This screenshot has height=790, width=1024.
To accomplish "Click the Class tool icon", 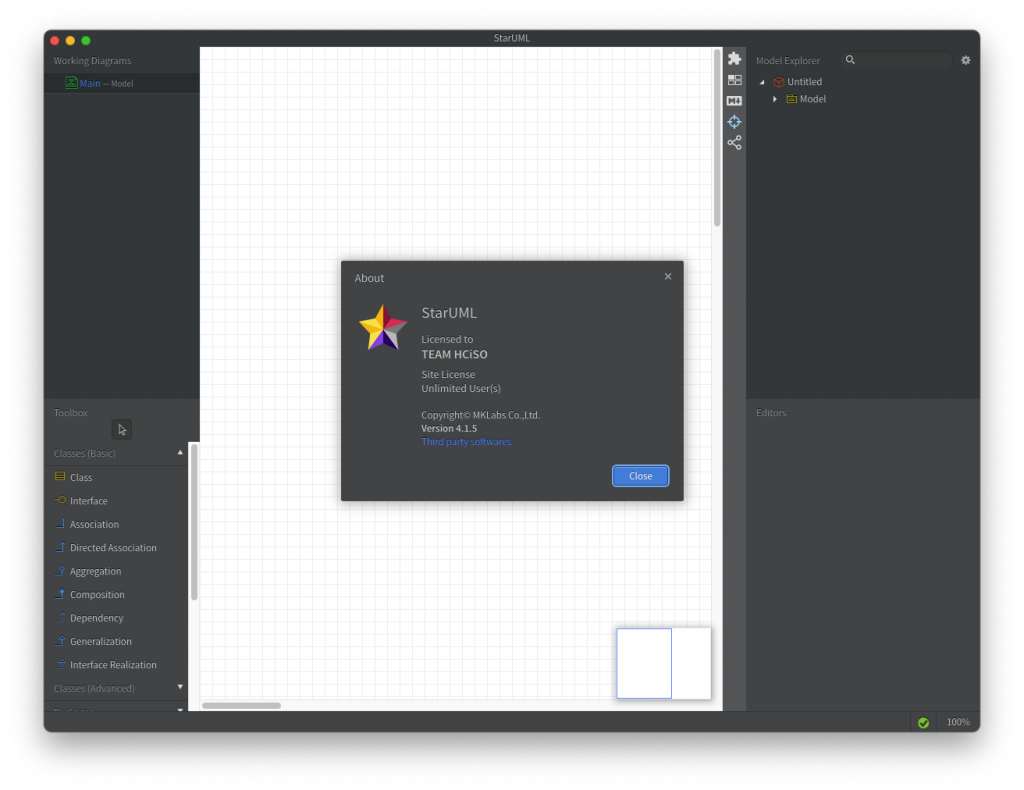I will pos(60,477).
